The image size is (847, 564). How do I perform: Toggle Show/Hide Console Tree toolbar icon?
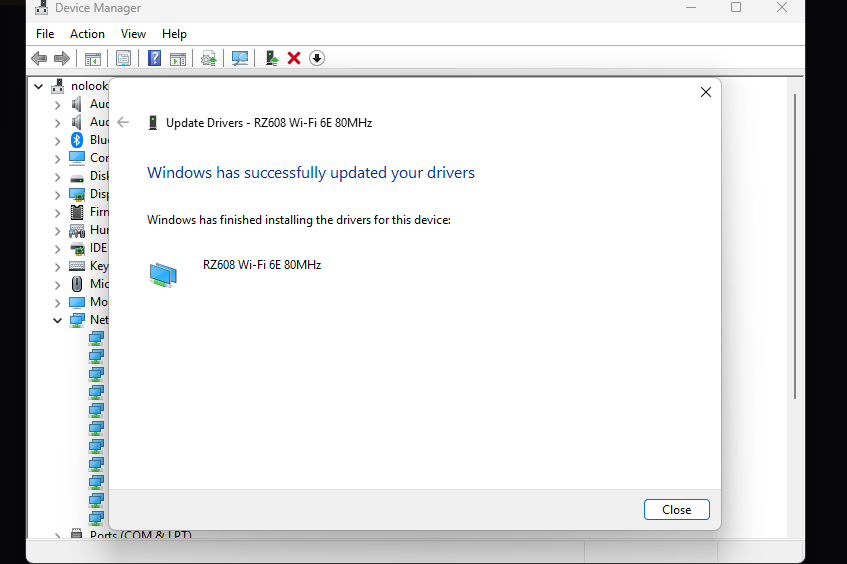(x=92, y=58)
